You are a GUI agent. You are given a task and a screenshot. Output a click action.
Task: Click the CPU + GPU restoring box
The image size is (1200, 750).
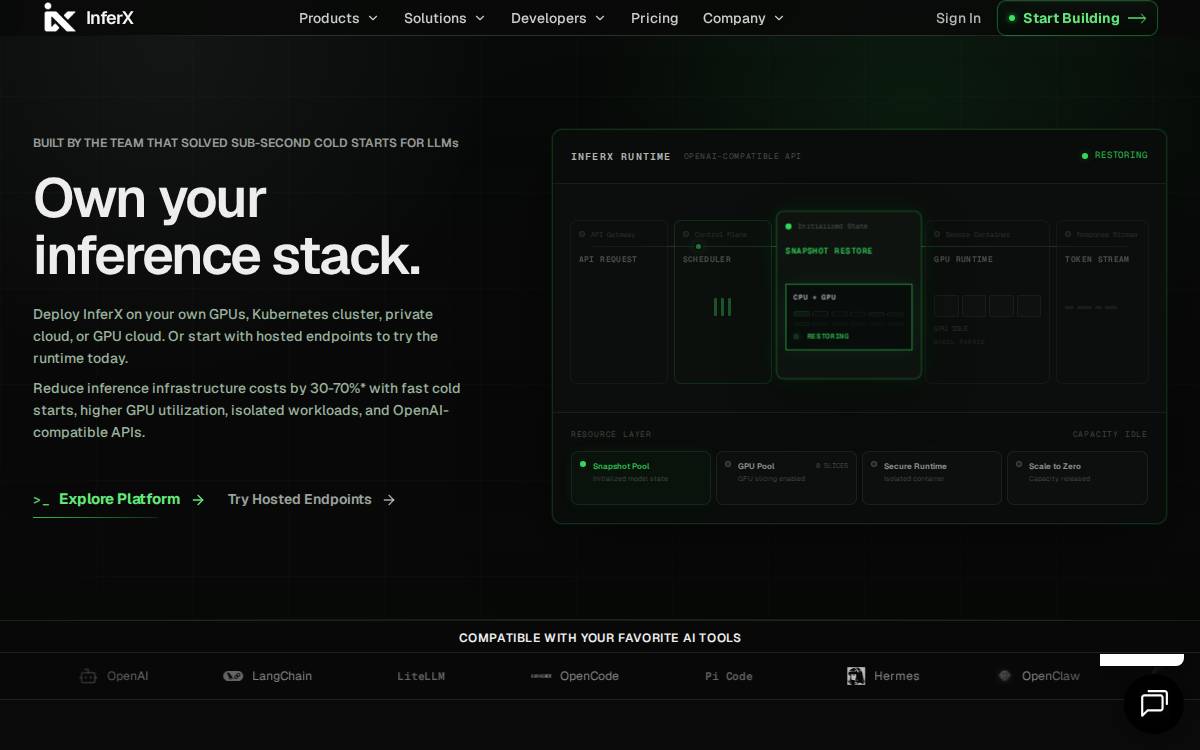pos(849,317)
